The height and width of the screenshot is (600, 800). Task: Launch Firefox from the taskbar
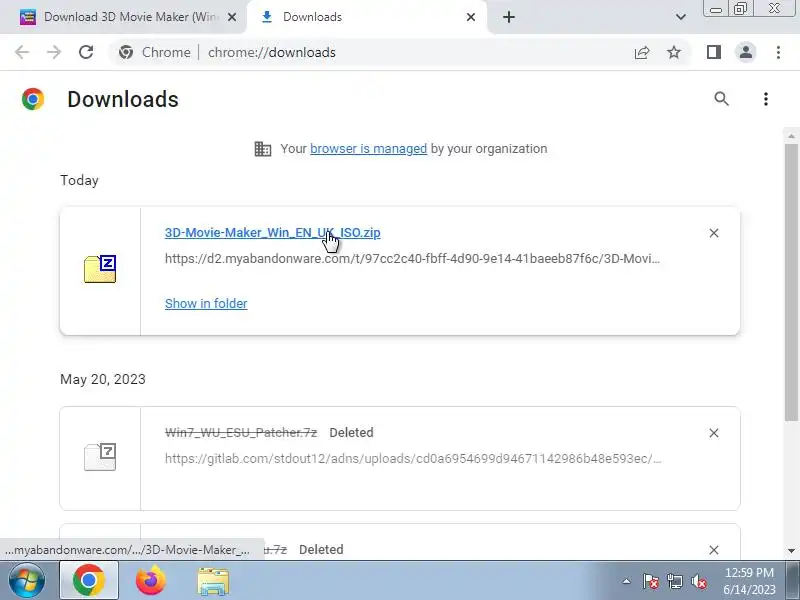151,580
